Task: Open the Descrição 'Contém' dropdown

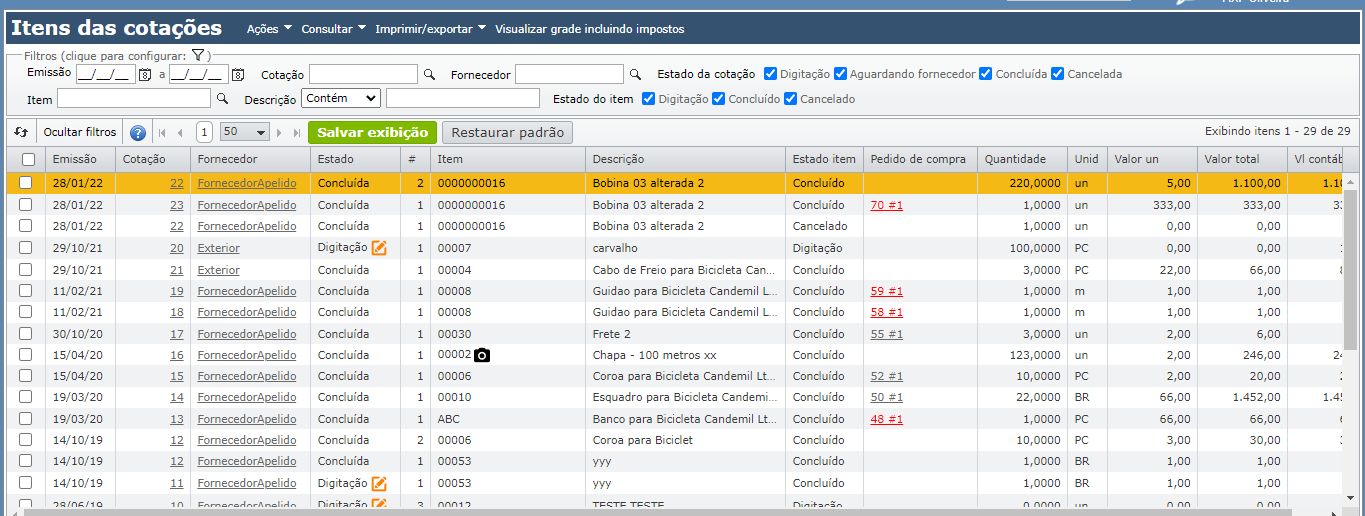Action: click(341, 98)
